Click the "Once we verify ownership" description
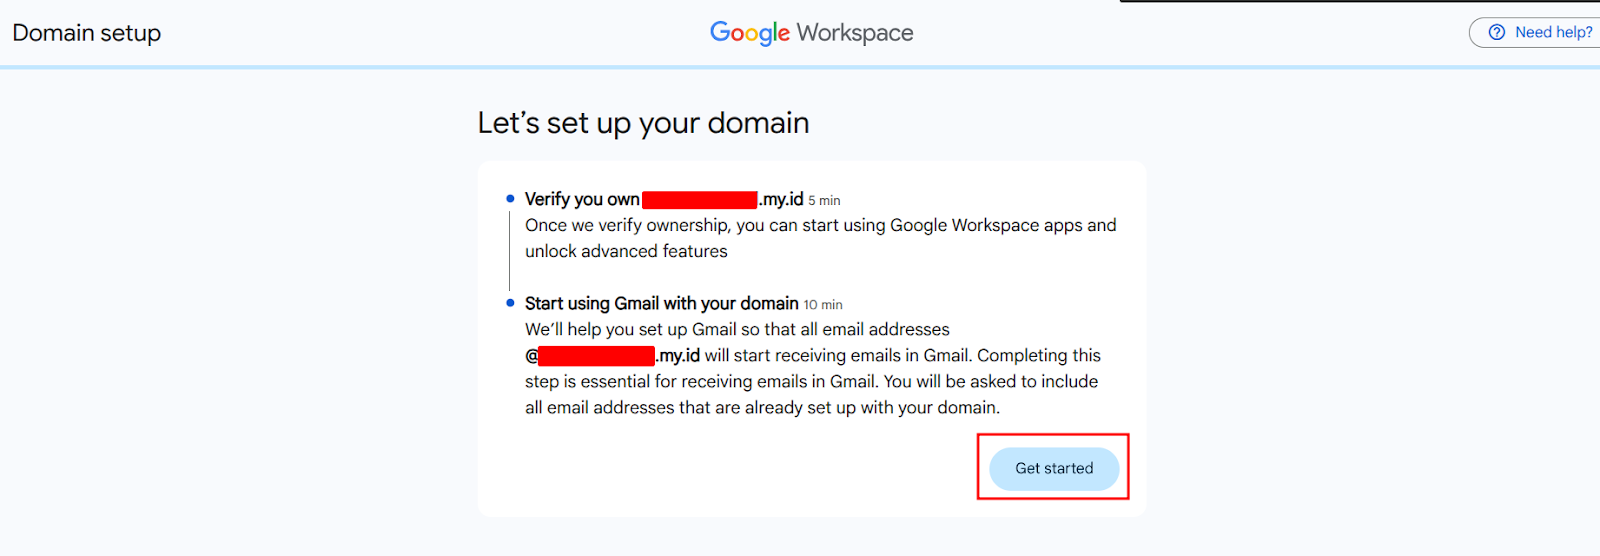Image resolution: width=1600 pixels, height=556 pixels. point(820,225)
